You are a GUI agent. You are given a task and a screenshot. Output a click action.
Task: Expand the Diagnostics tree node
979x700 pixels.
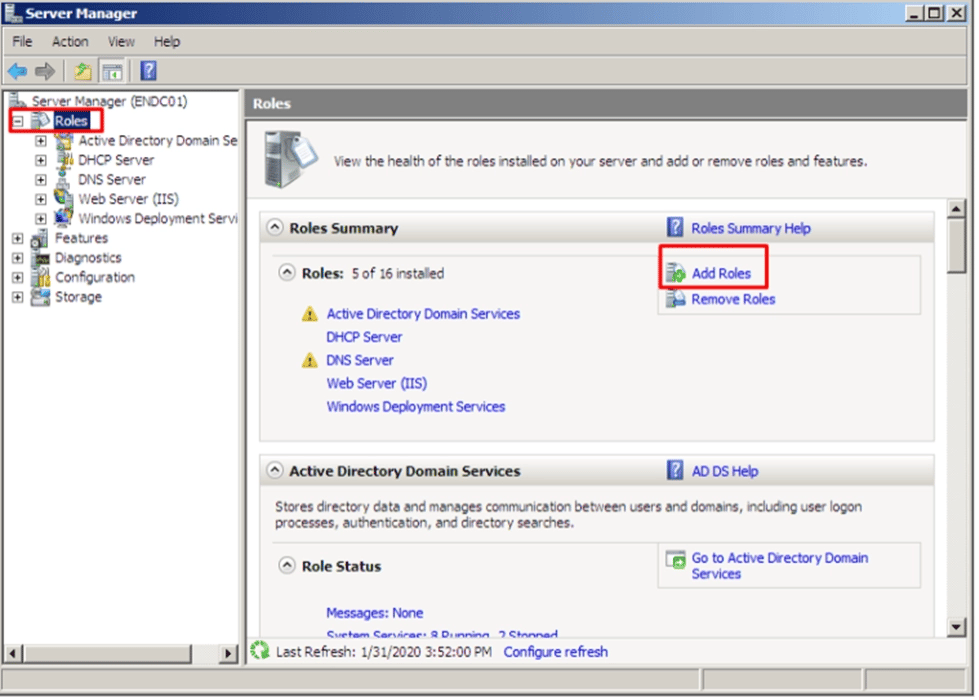coord(17,258)
